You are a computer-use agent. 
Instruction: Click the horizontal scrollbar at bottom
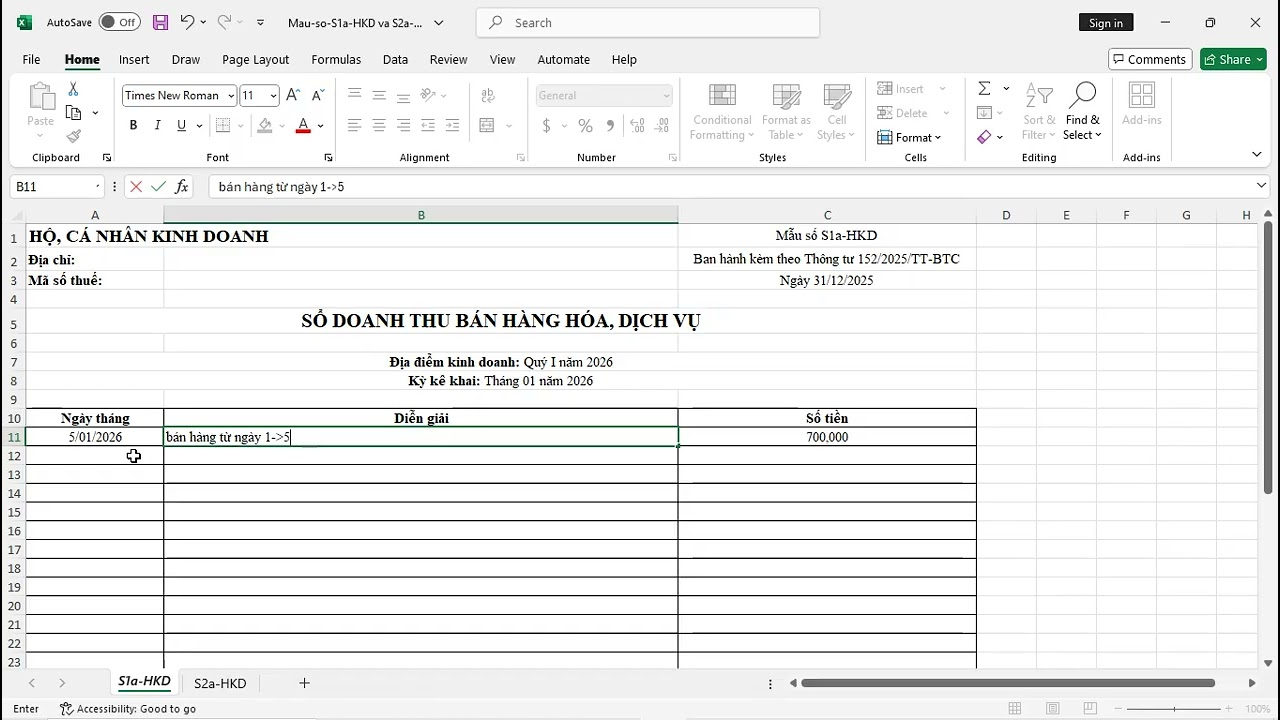click(1008, 683)
